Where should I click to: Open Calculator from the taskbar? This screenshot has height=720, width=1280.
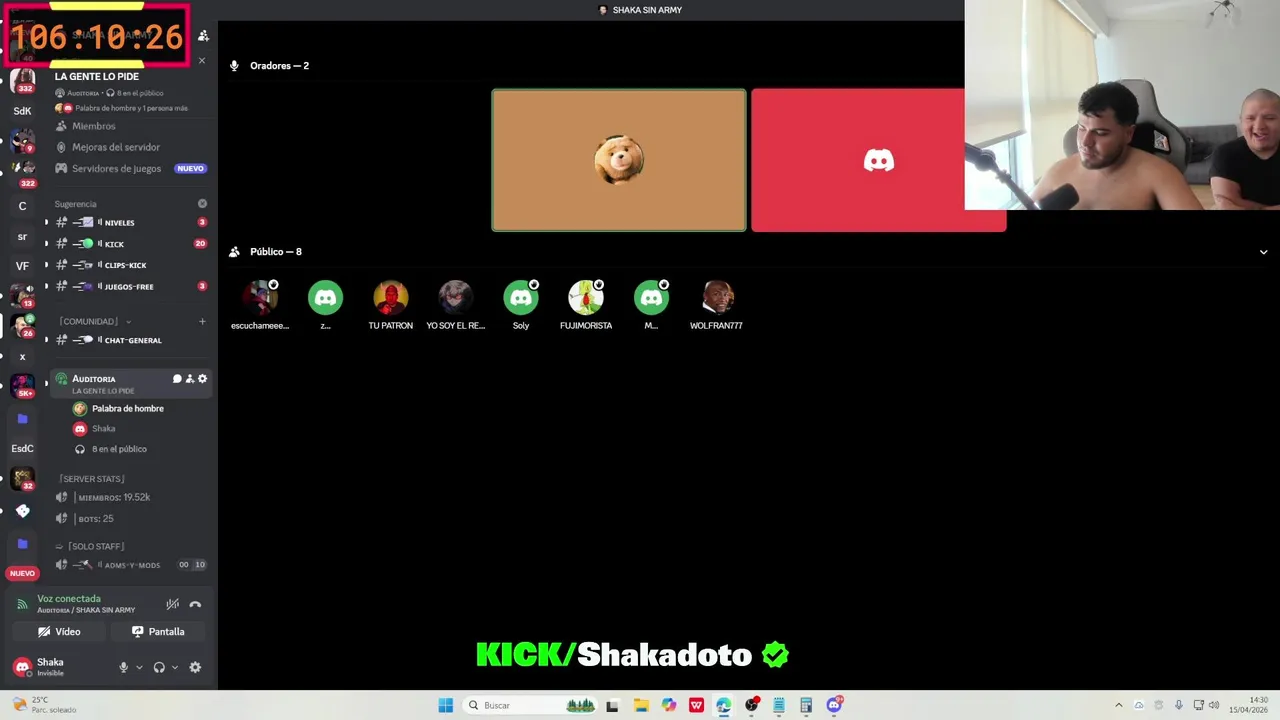(x=806, y=705)
